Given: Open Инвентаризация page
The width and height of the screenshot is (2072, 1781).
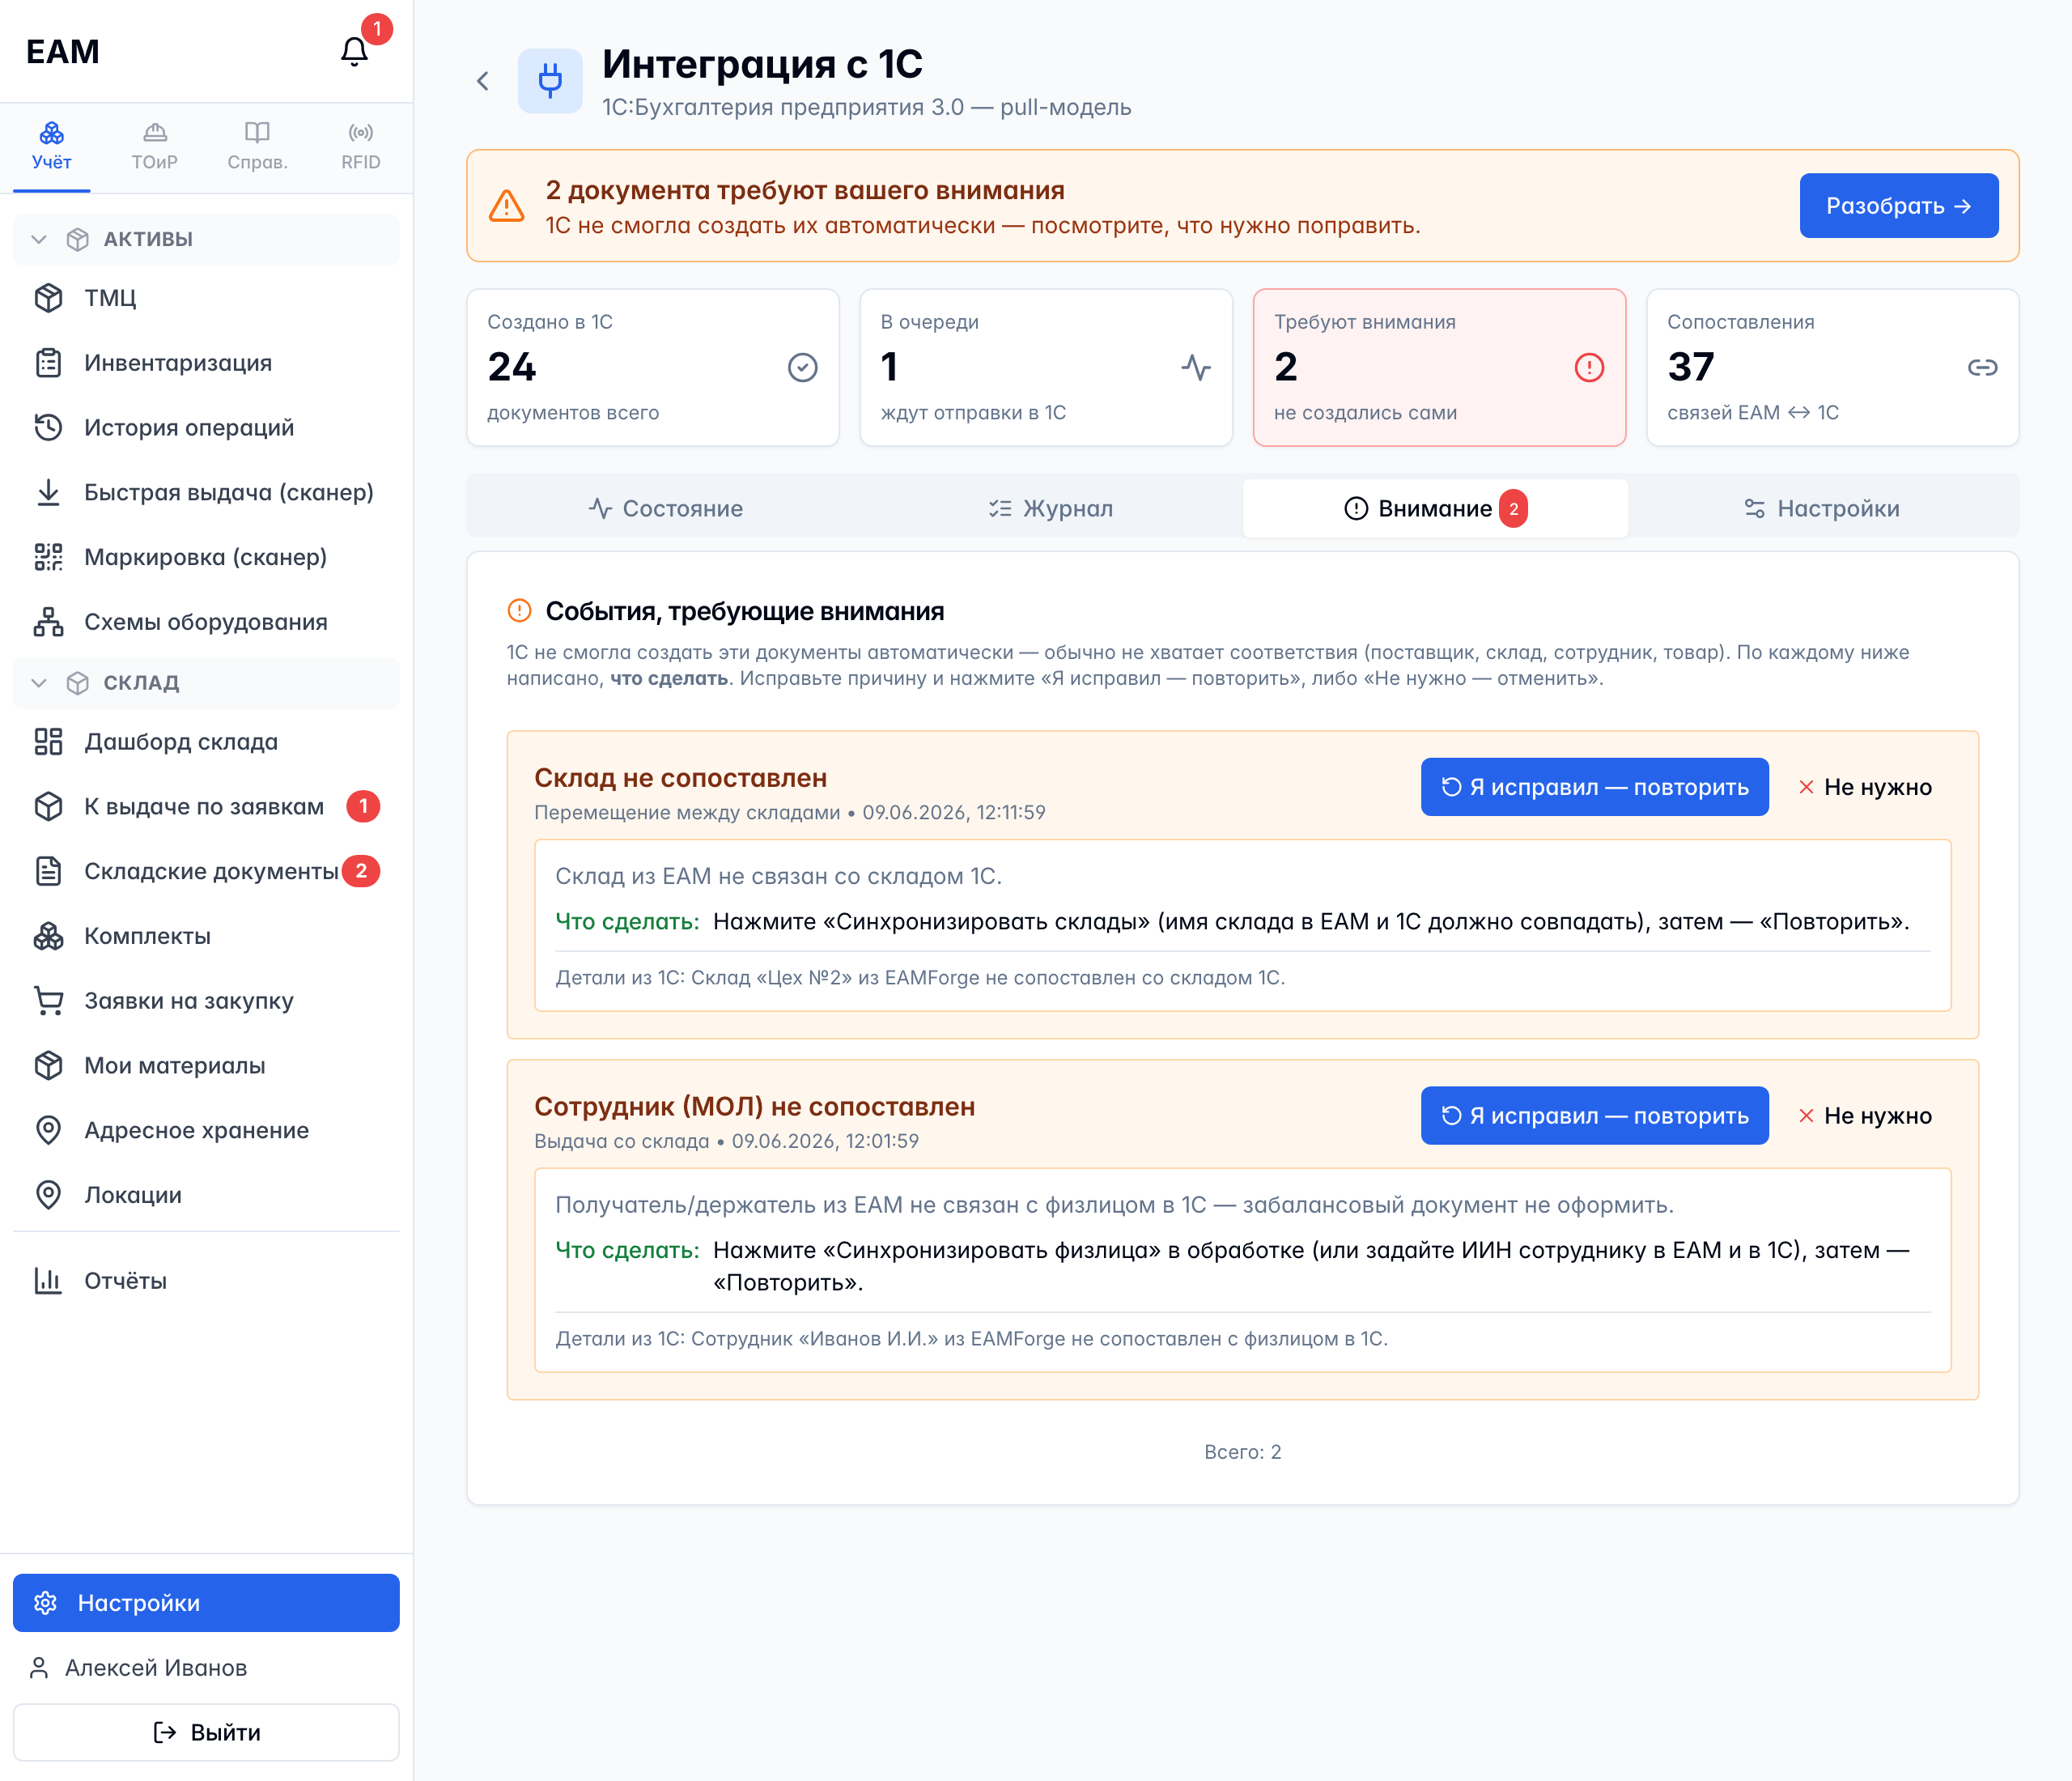Looking at the screenshot, I should pyautogui.click(x=206, y=363).
